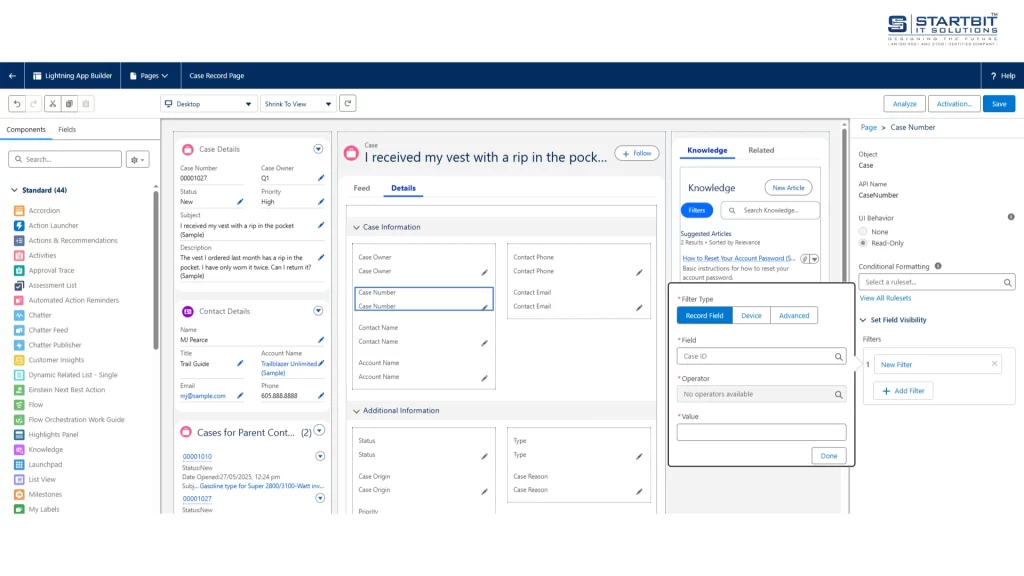Choose Record Field filter type
The width and height of the screenshot is (1024, 576).
(x=705, y=315)
